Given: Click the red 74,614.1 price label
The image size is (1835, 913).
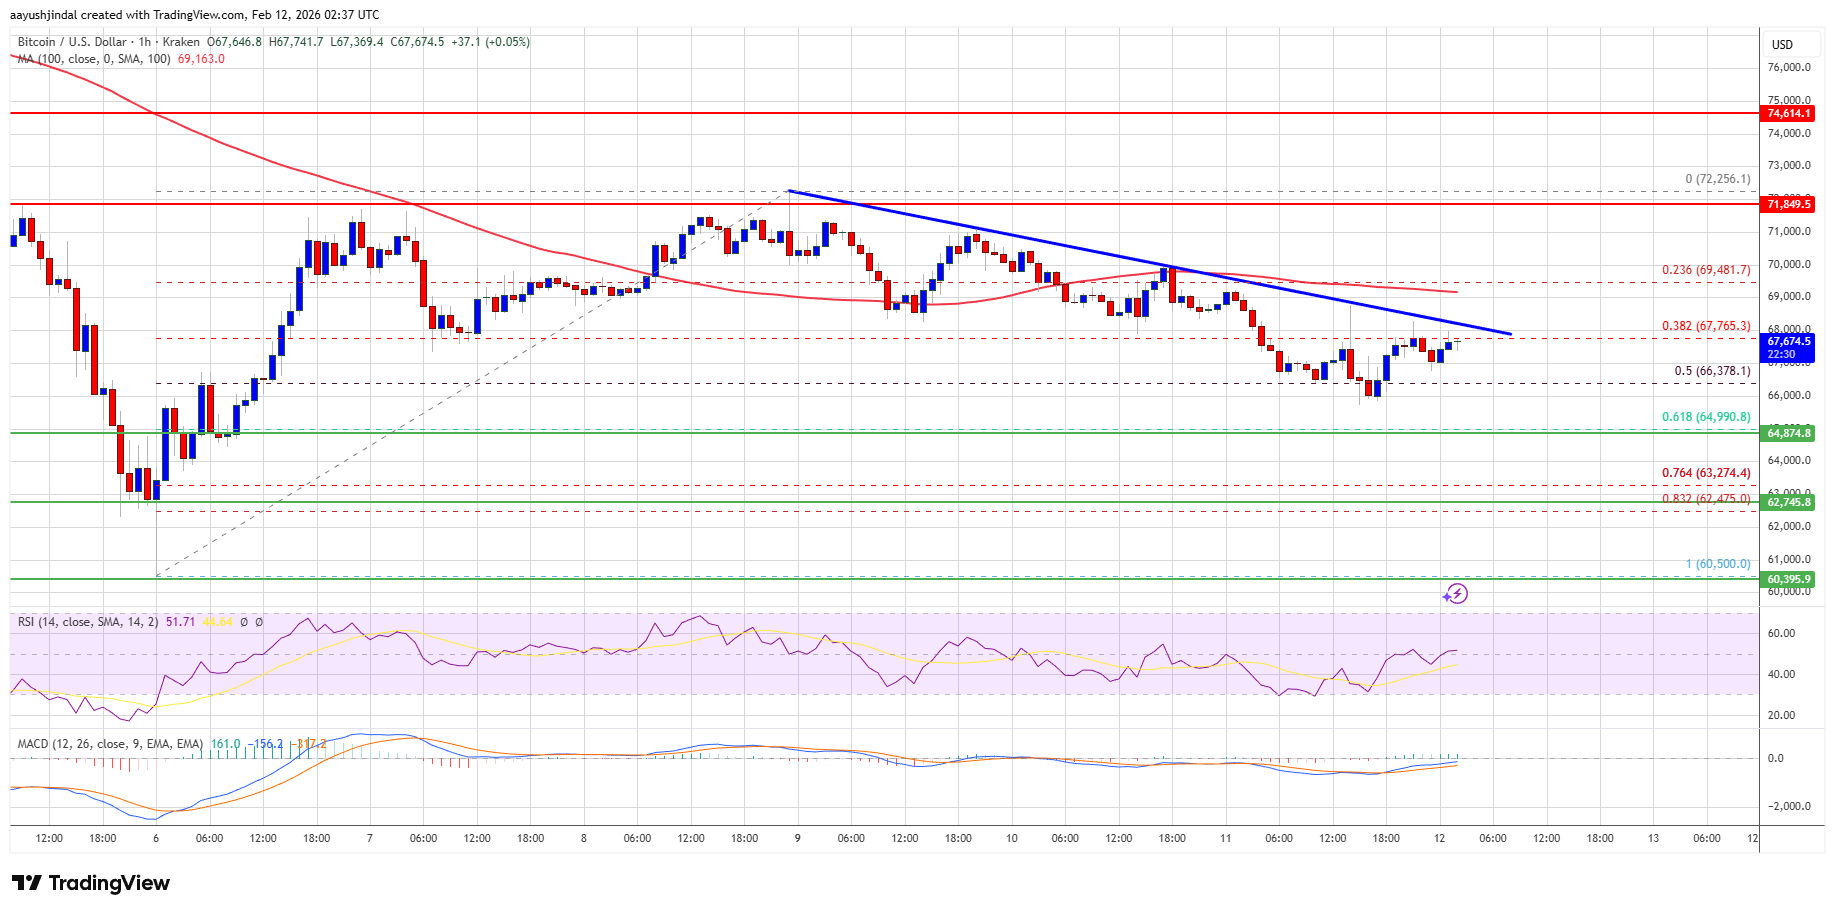Looking at the screenshot, I should 1789,113.
